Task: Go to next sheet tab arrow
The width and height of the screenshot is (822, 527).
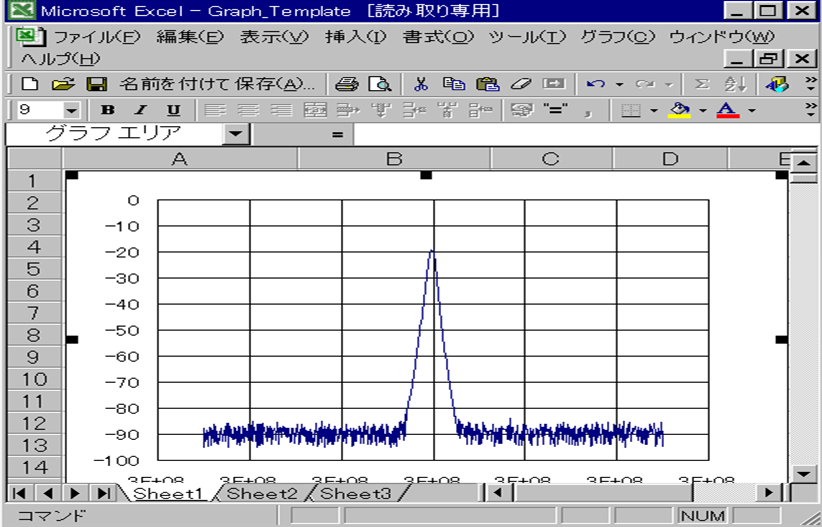Action: [75, 493]
